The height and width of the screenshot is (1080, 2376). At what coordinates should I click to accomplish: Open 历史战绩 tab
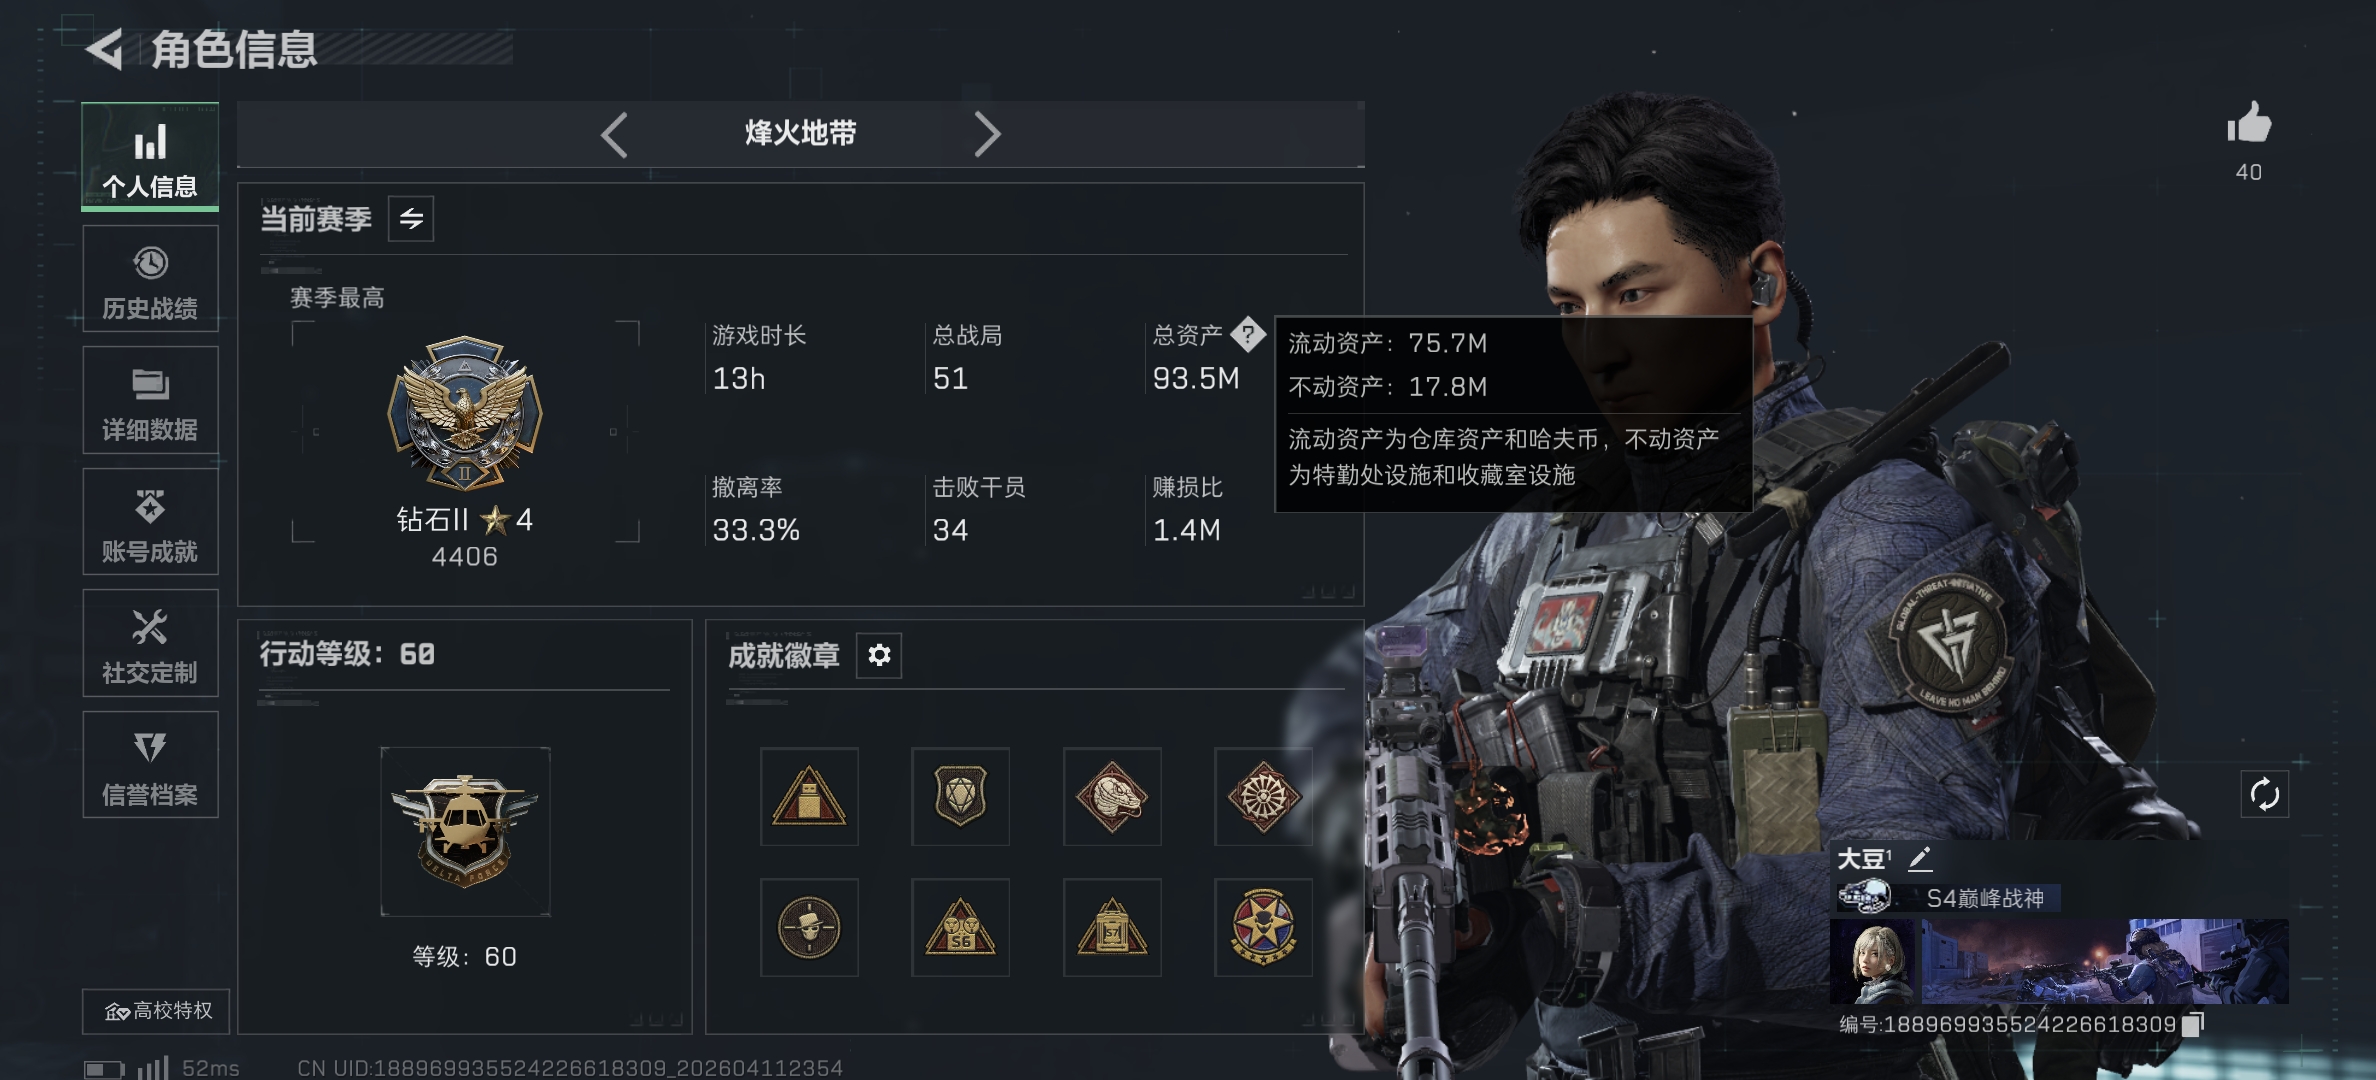[x=150, y=279]
